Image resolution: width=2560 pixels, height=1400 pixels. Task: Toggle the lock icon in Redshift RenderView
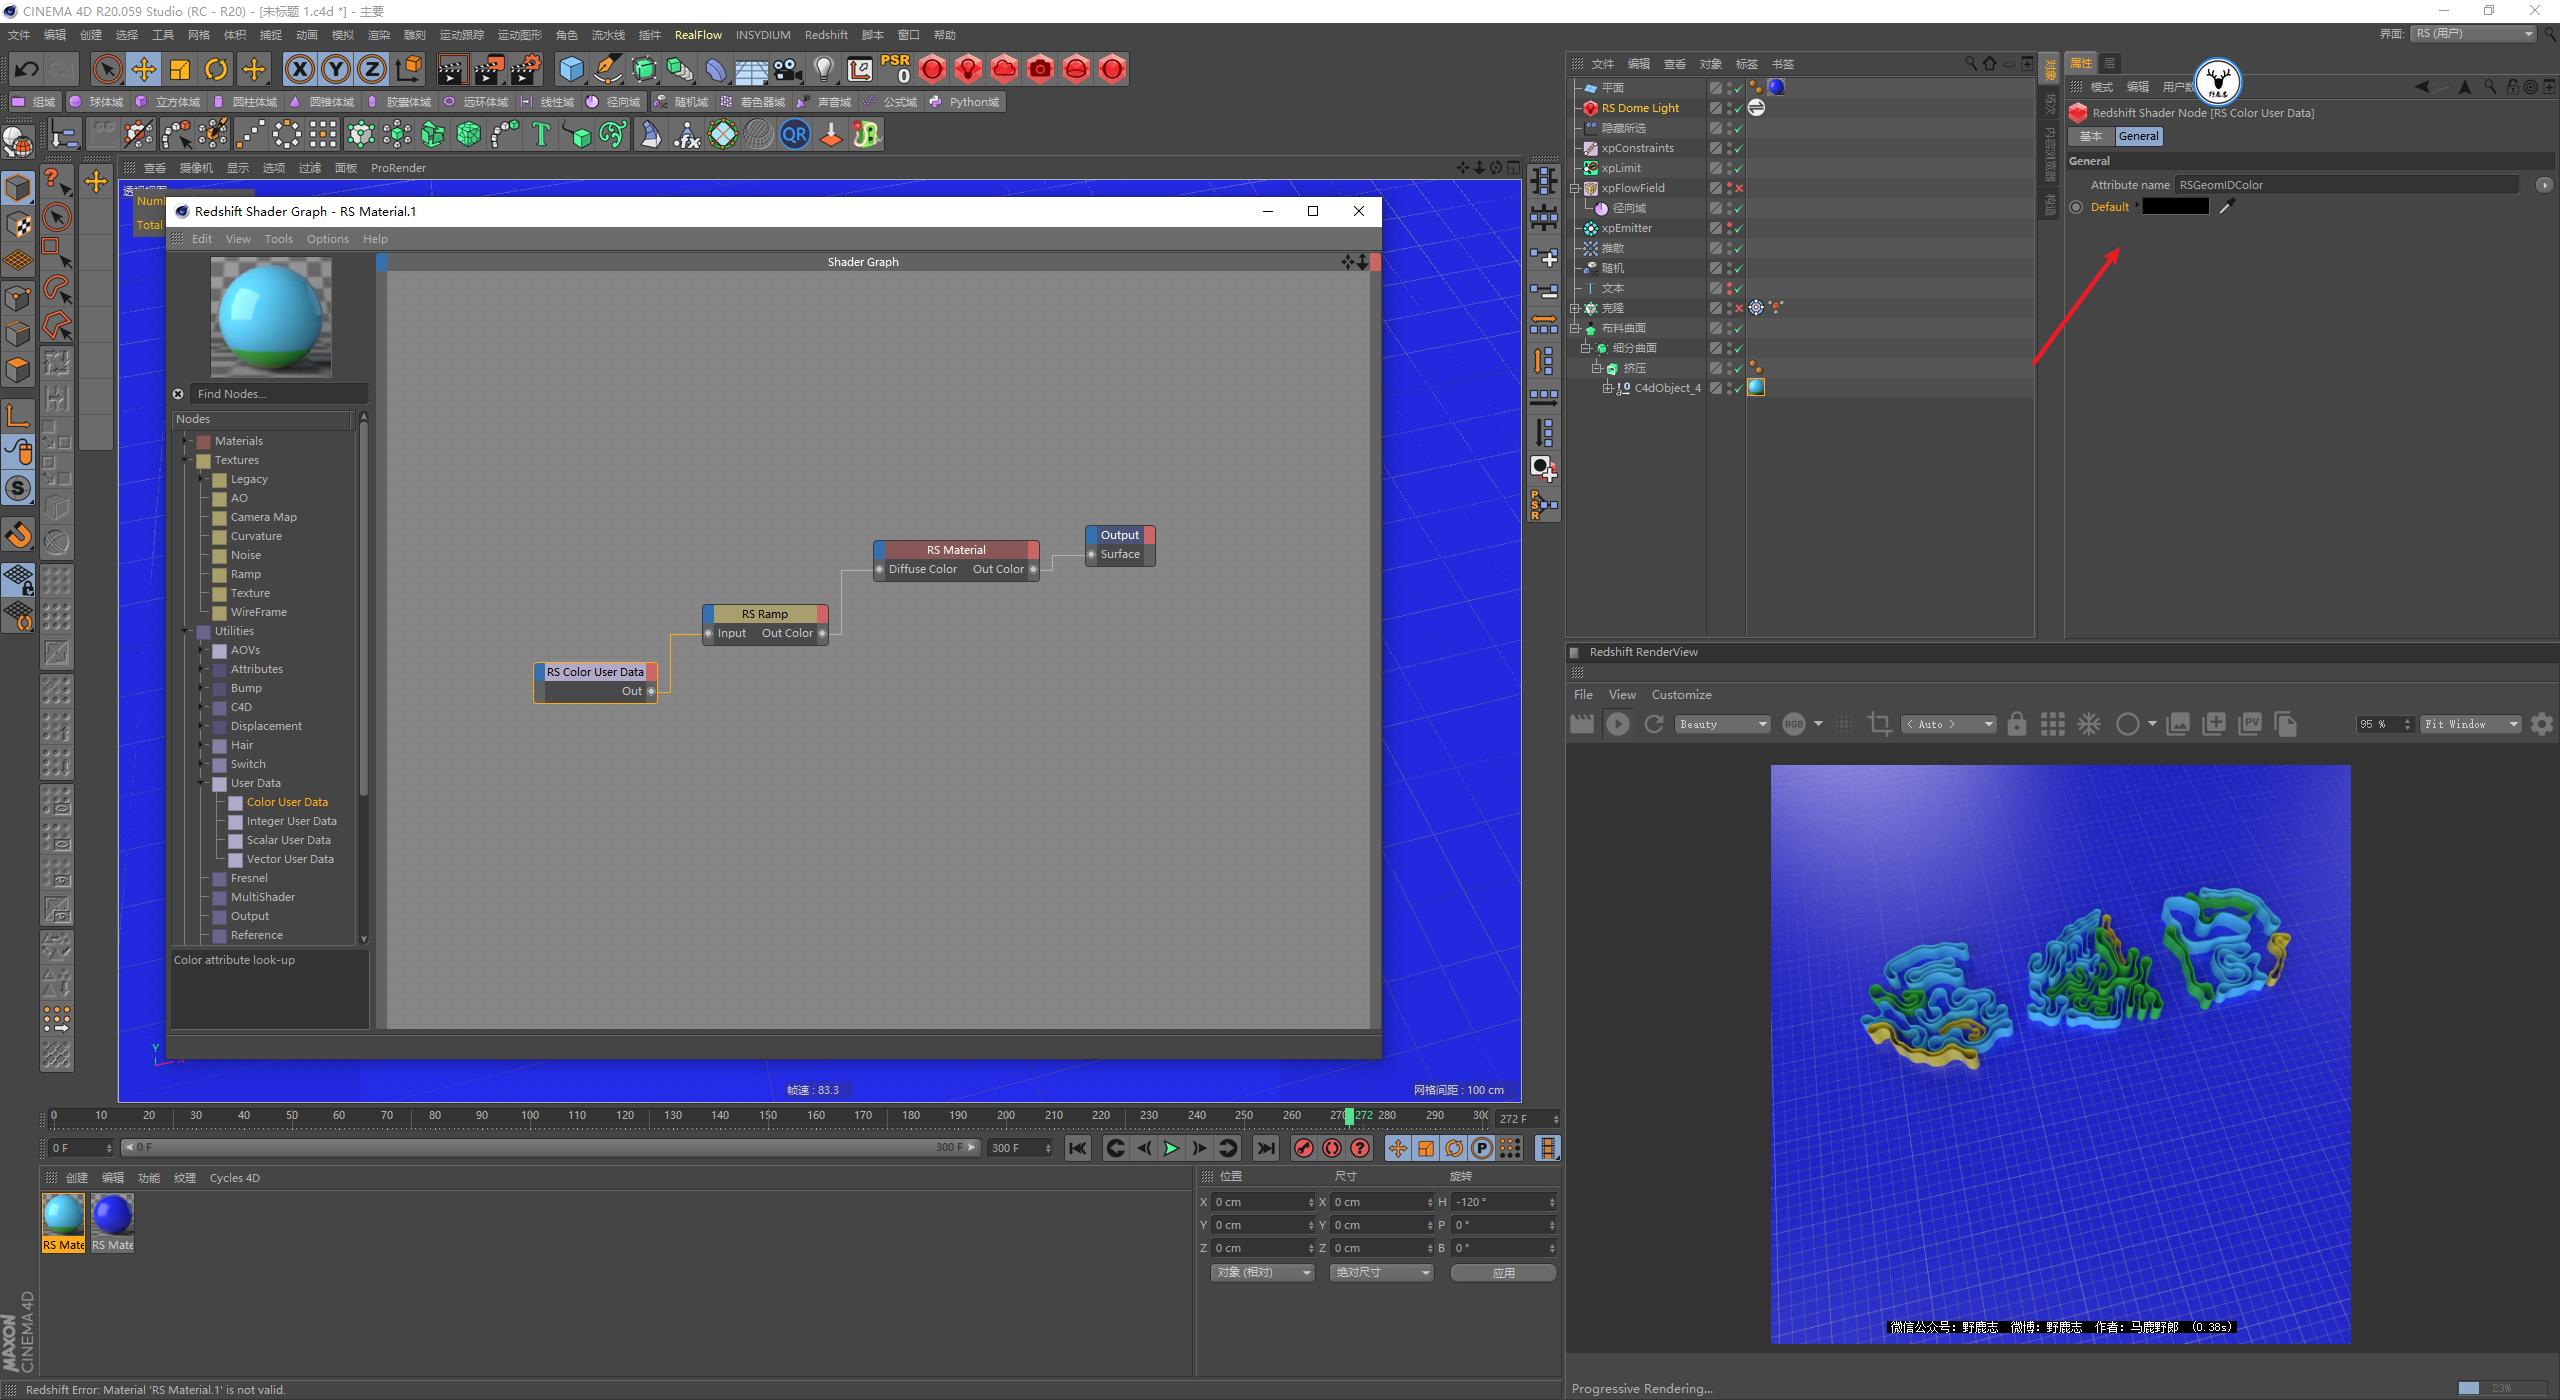click(2017, 723)
